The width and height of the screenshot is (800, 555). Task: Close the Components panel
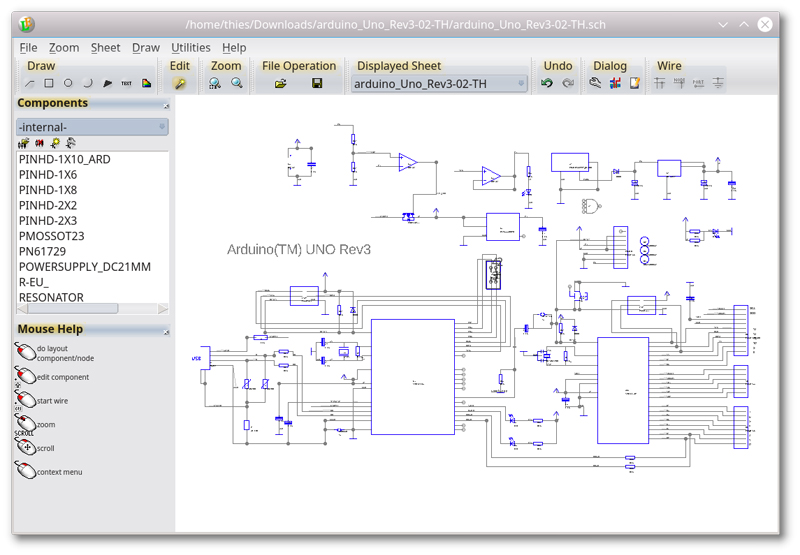coord(166,106)
